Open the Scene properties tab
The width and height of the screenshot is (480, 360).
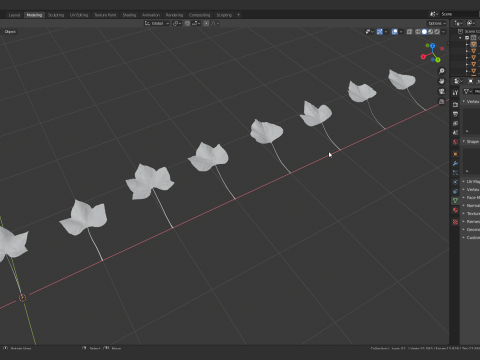point(455,133)
